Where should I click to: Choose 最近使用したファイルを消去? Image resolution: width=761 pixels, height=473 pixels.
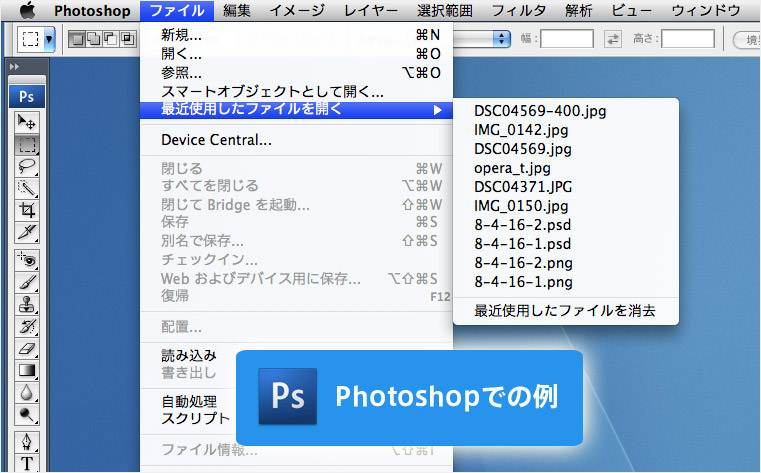point(565,310)
